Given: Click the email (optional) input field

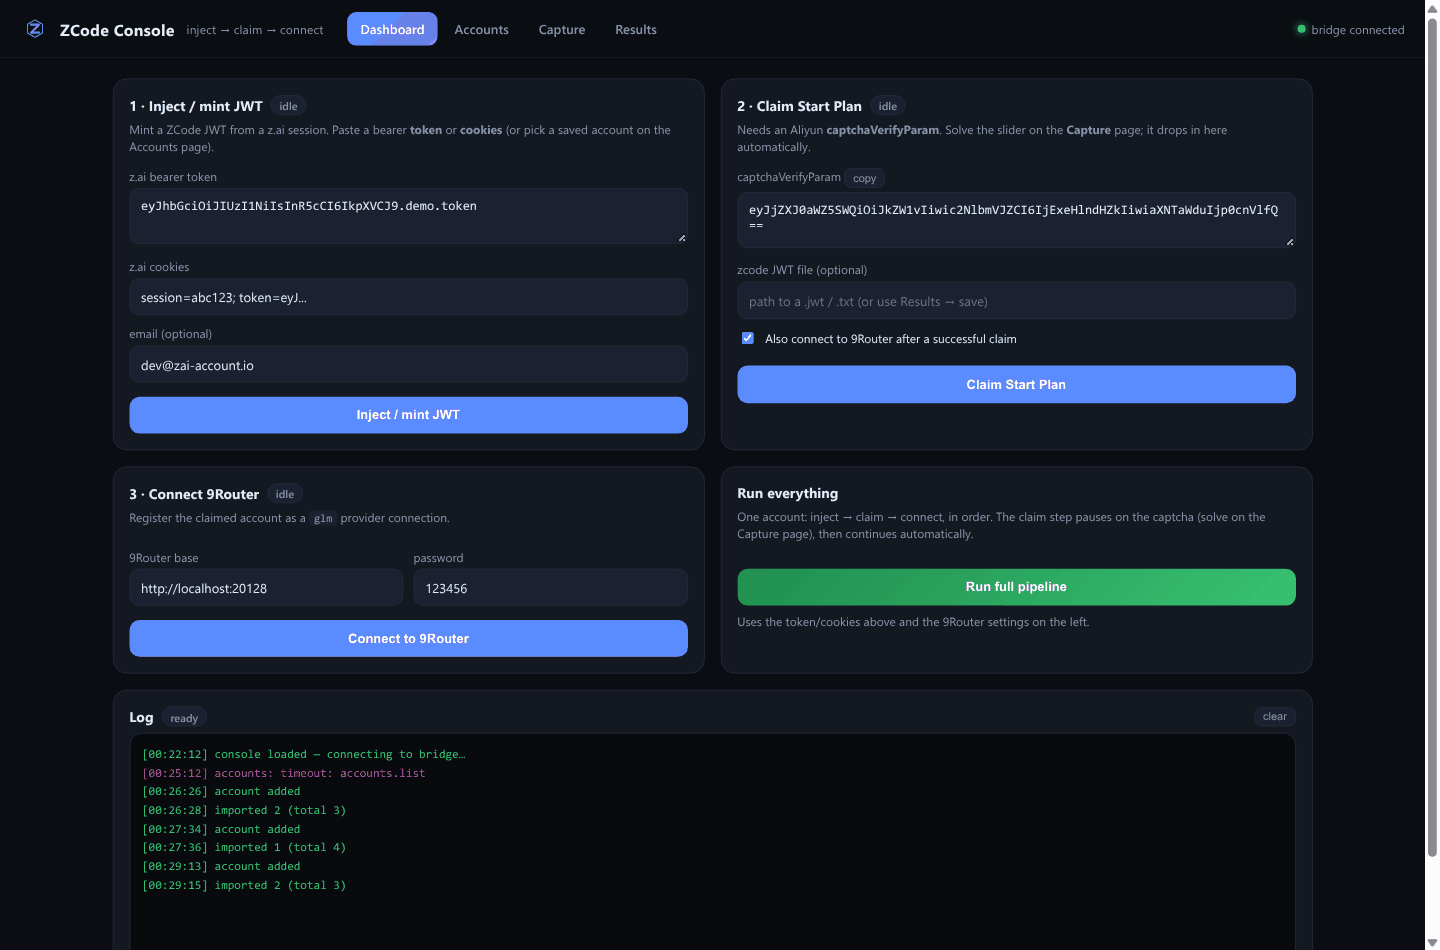Looking at the screenshot, I should tap(408, 364).
